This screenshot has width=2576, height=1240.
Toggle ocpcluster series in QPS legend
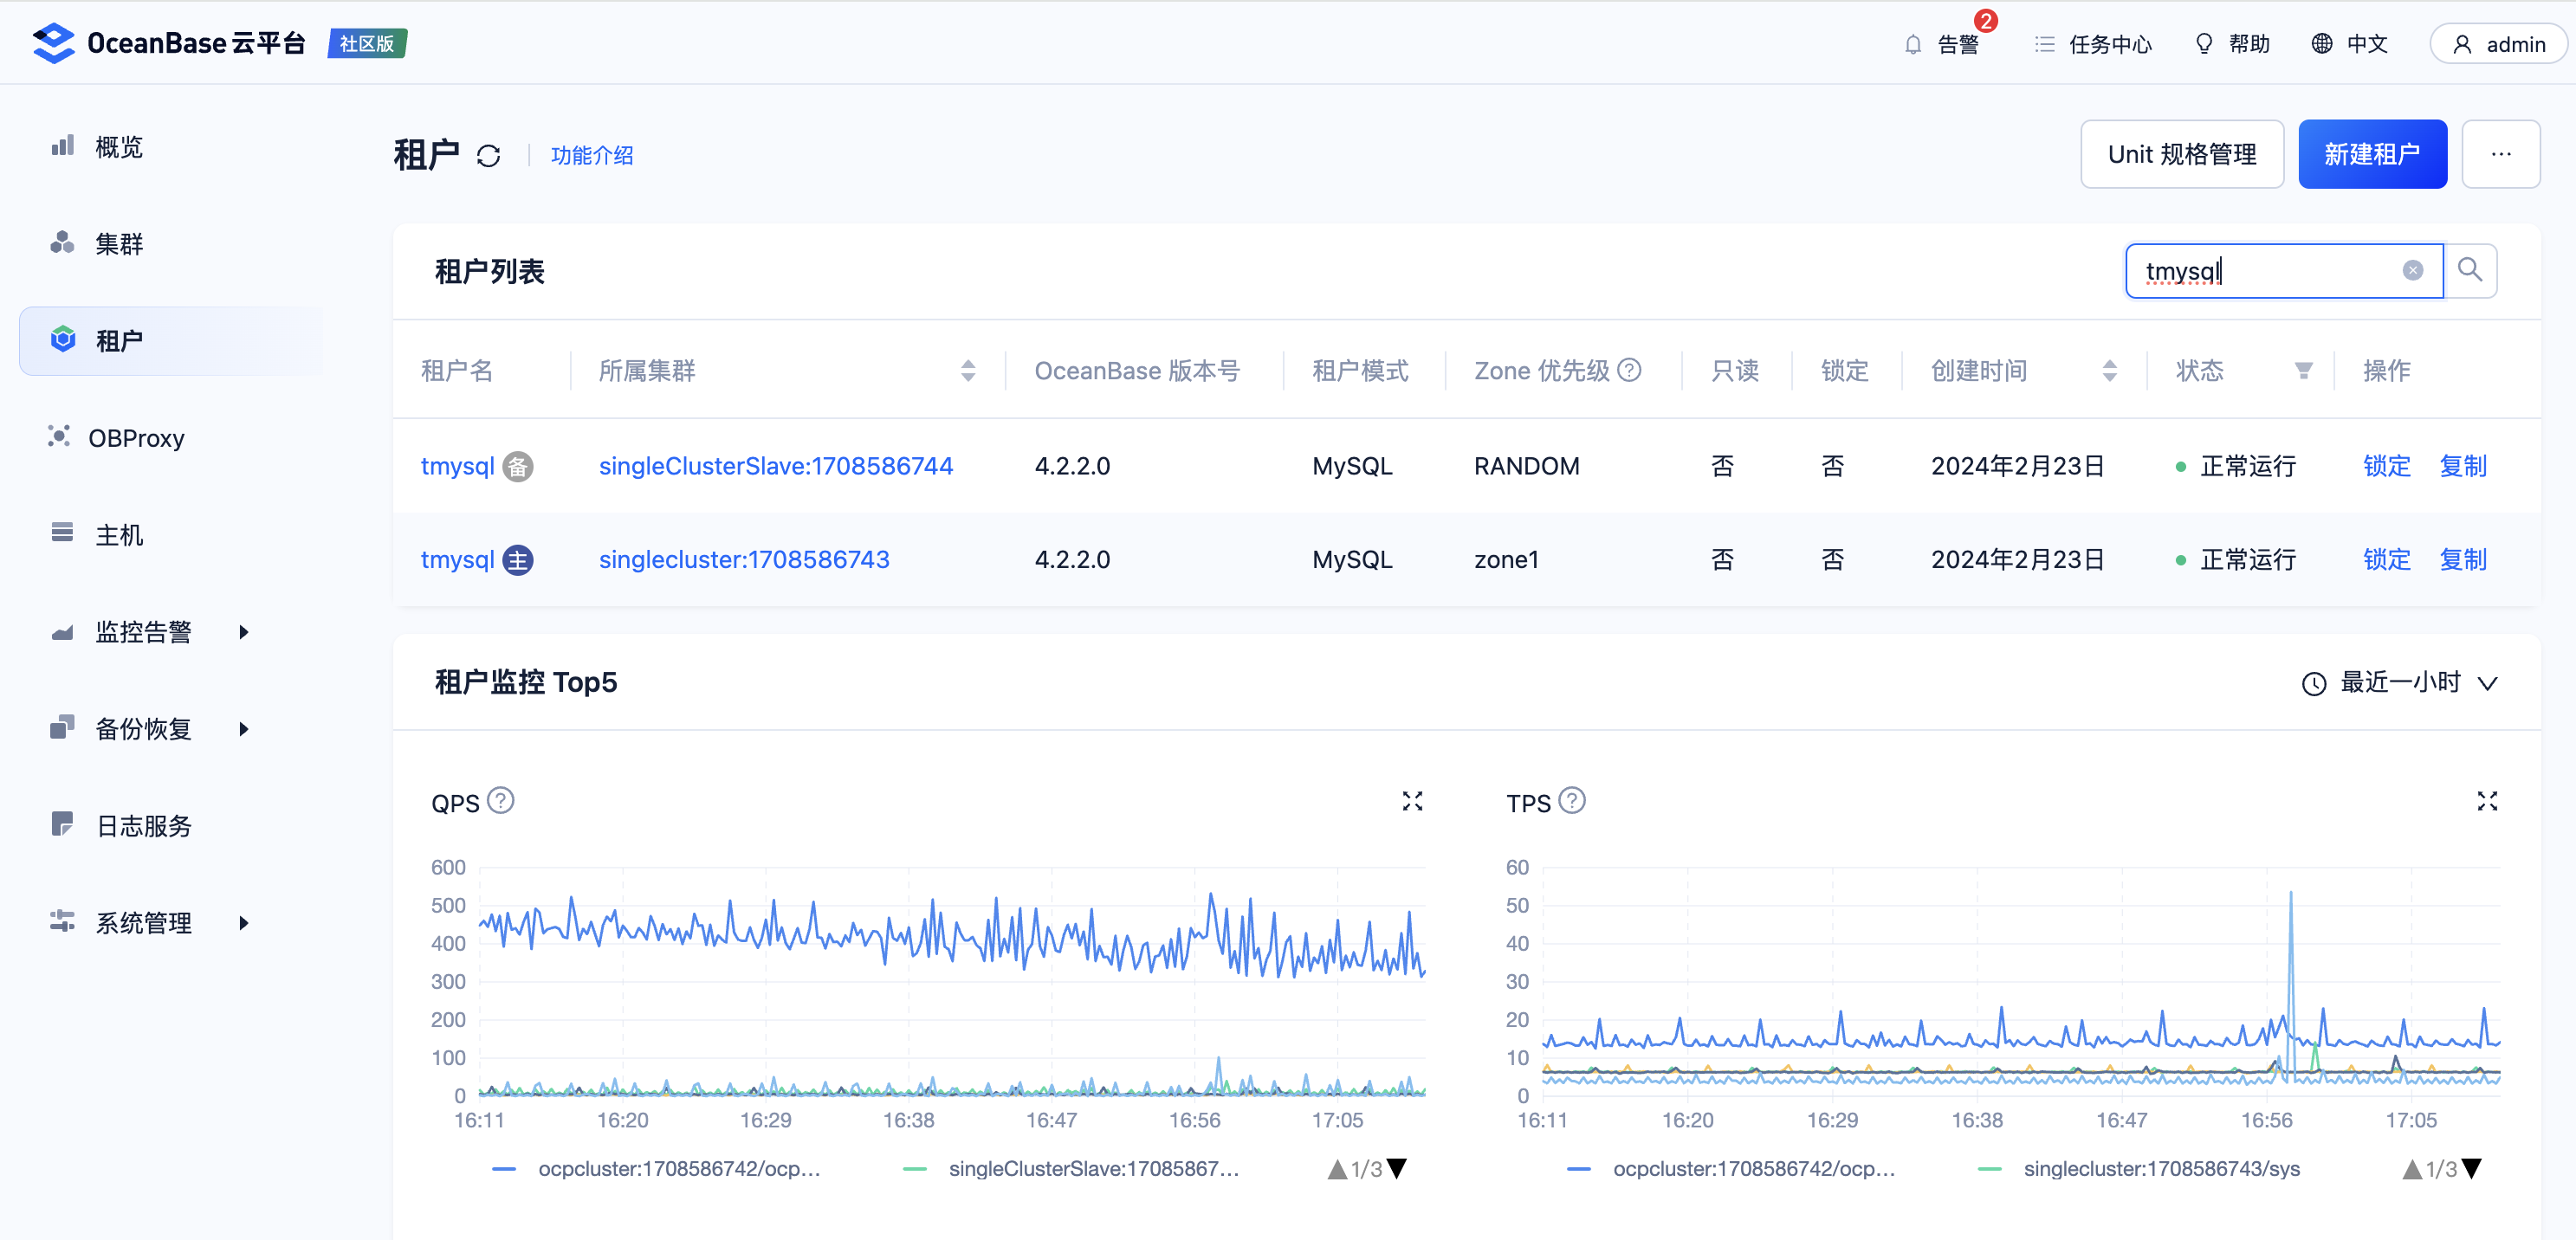pyautogui.click(x=679, y=1168)
